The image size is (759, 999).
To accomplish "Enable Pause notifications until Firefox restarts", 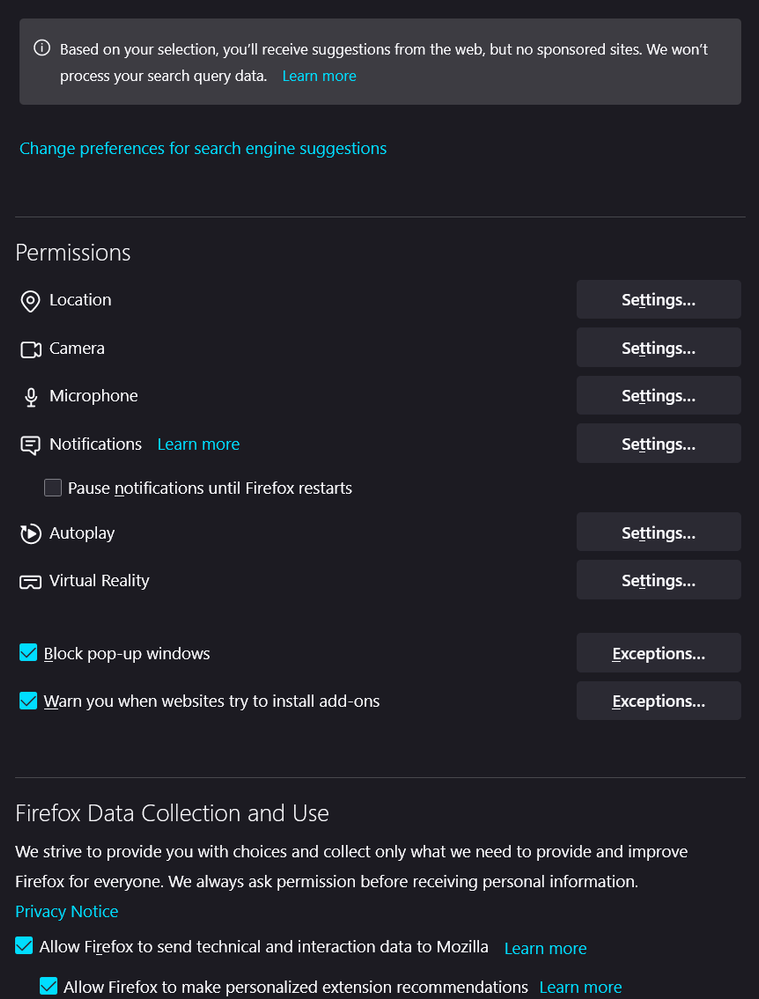I will coord(53,488).
